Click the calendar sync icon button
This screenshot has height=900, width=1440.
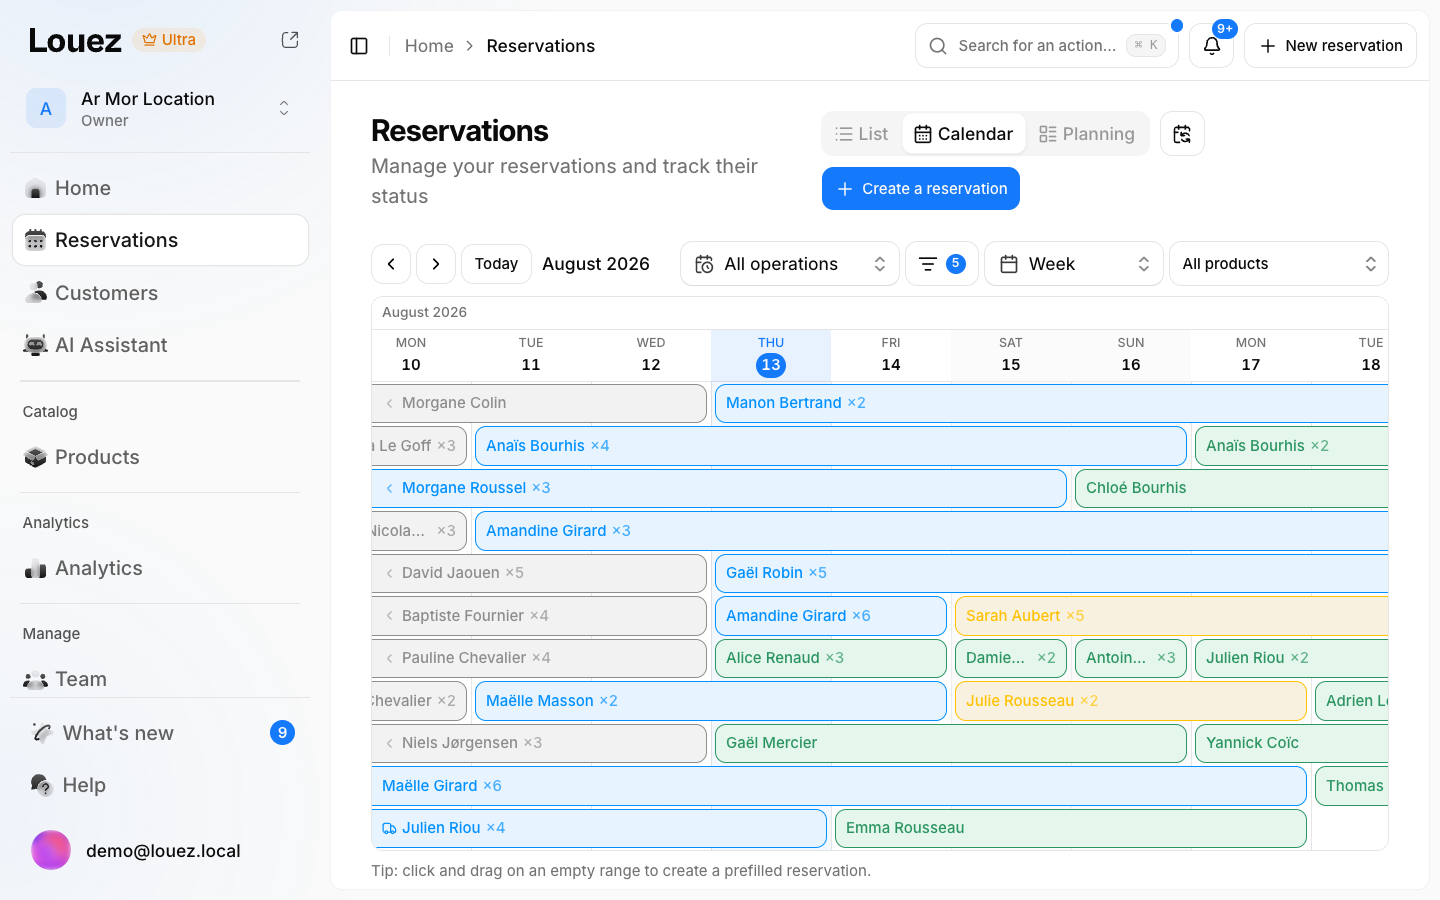pos(1182,134)
